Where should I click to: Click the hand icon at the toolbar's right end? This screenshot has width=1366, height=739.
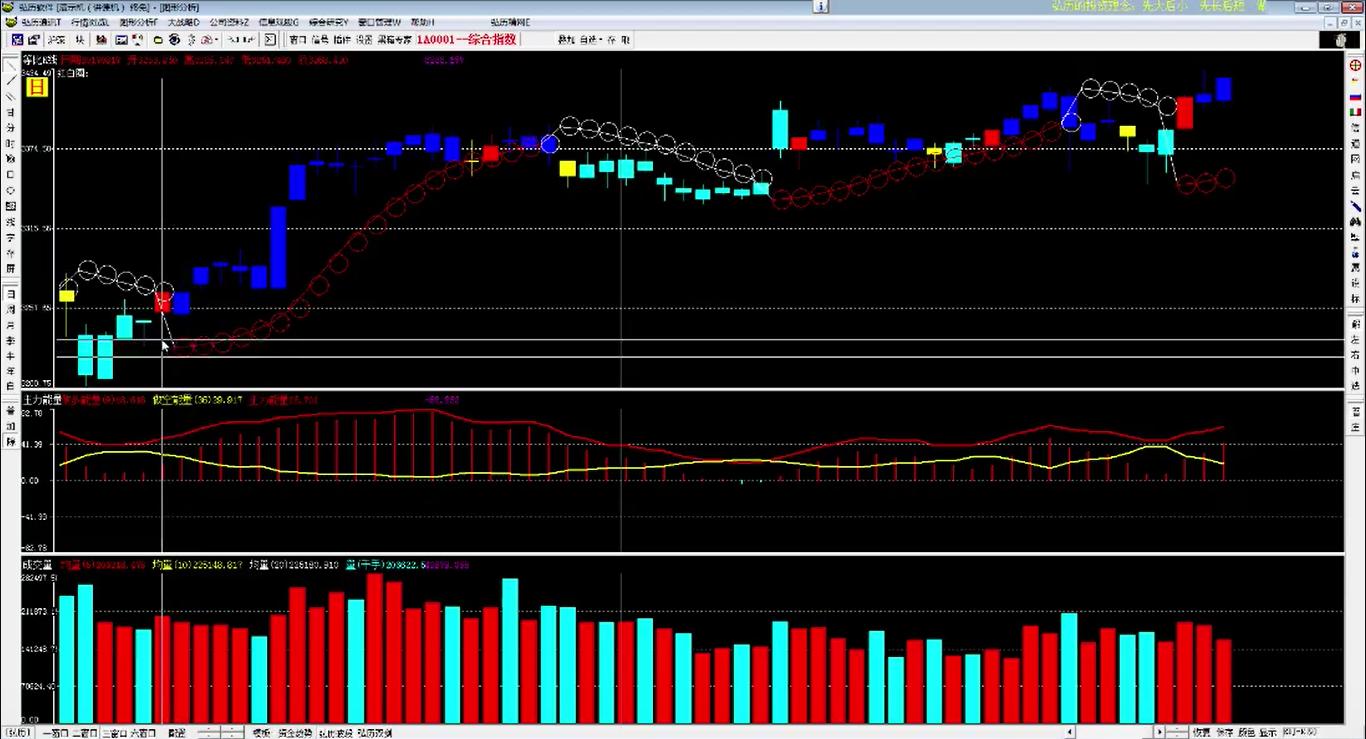(1340, 40)
